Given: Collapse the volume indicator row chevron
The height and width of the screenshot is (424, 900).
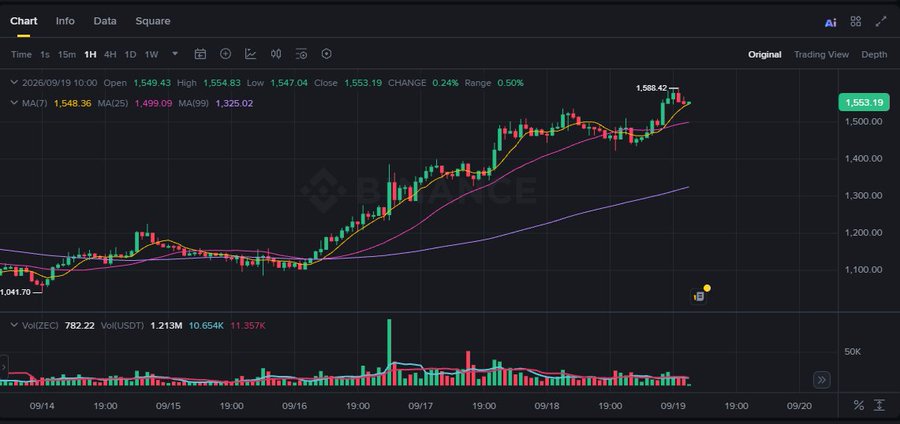Looking at the screenshot, I should pos(14,325).
